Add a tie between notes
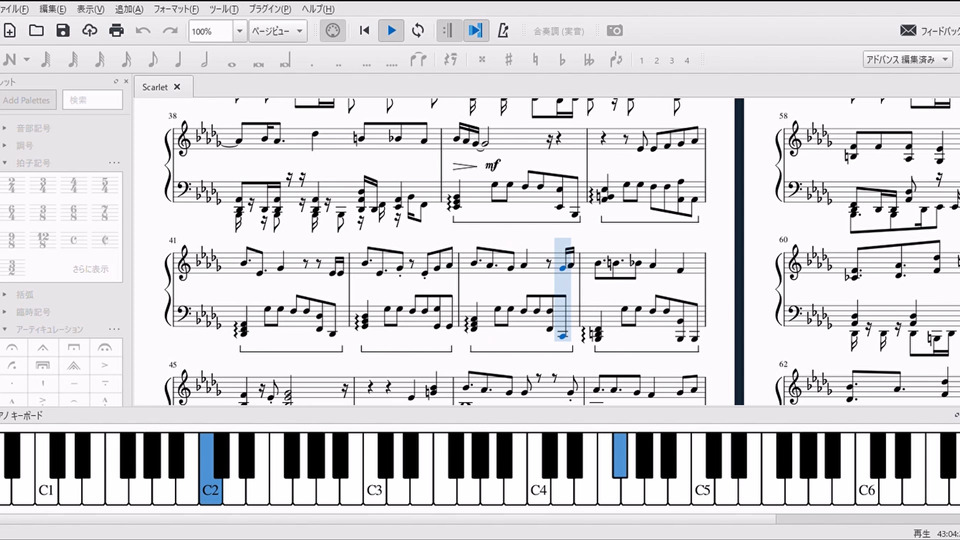This screenshot has height=540, width=960. coord(418,59)
